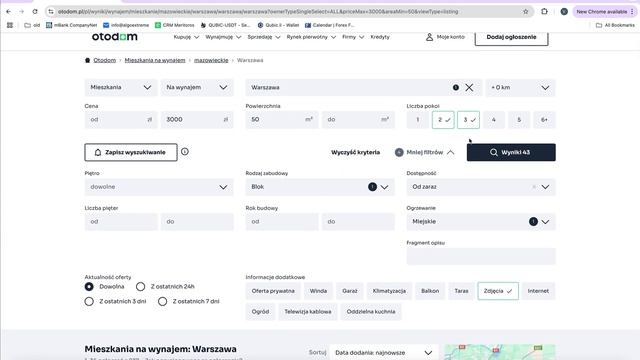Screen dimensions: 640x360
Task: Open mazowieckie breadcrumb link
Action: click(211, 60)
